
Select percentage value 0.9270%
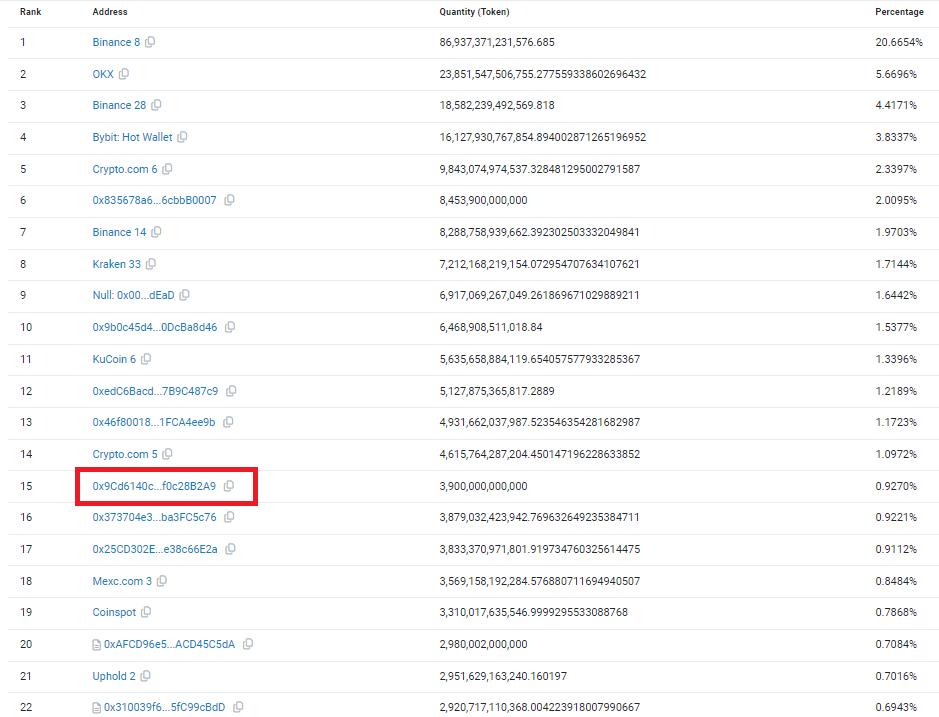click(896, 486)
